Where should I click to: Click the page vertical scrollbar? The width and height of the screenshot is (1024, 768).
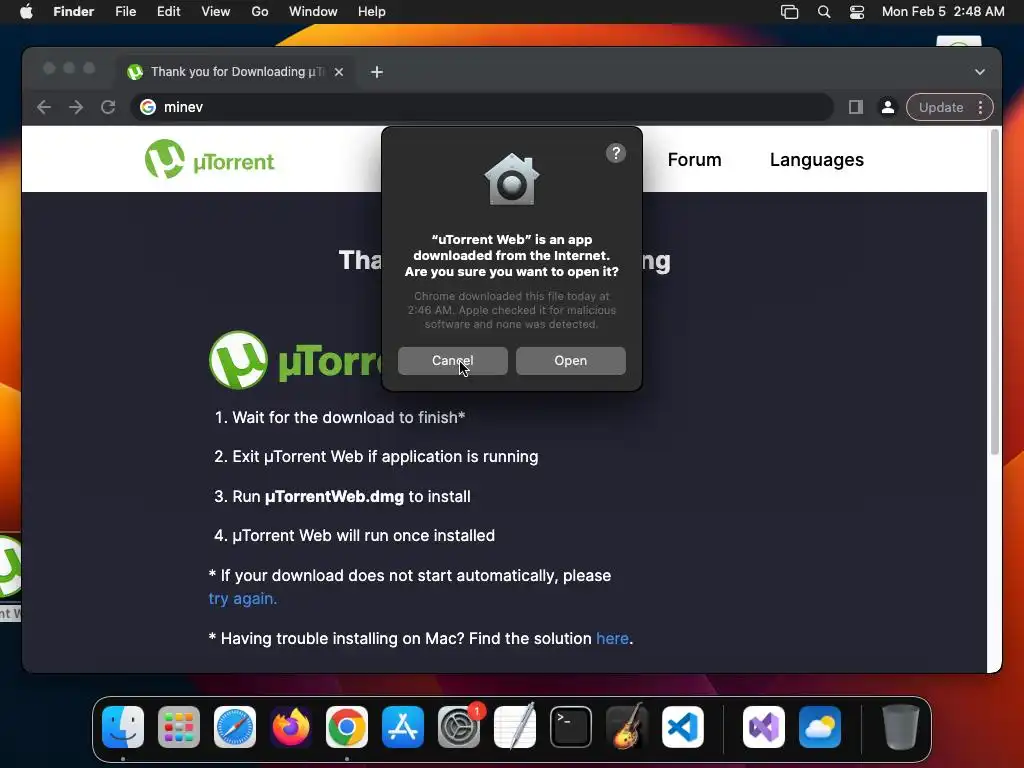(x=995, y=292)
